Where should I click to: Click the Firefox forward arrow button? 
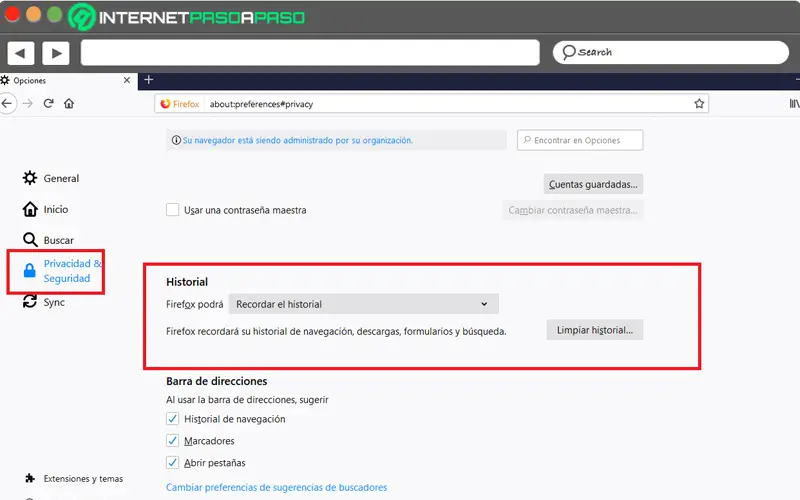click(x=28, y=104)
